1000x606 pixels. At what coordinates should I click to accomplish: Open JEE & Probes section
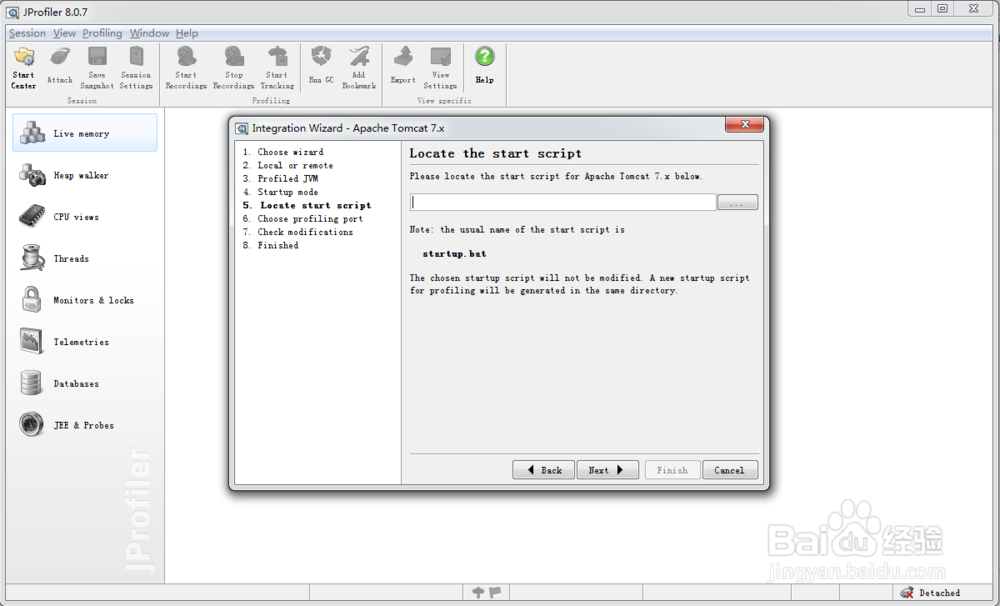(85, 425)
